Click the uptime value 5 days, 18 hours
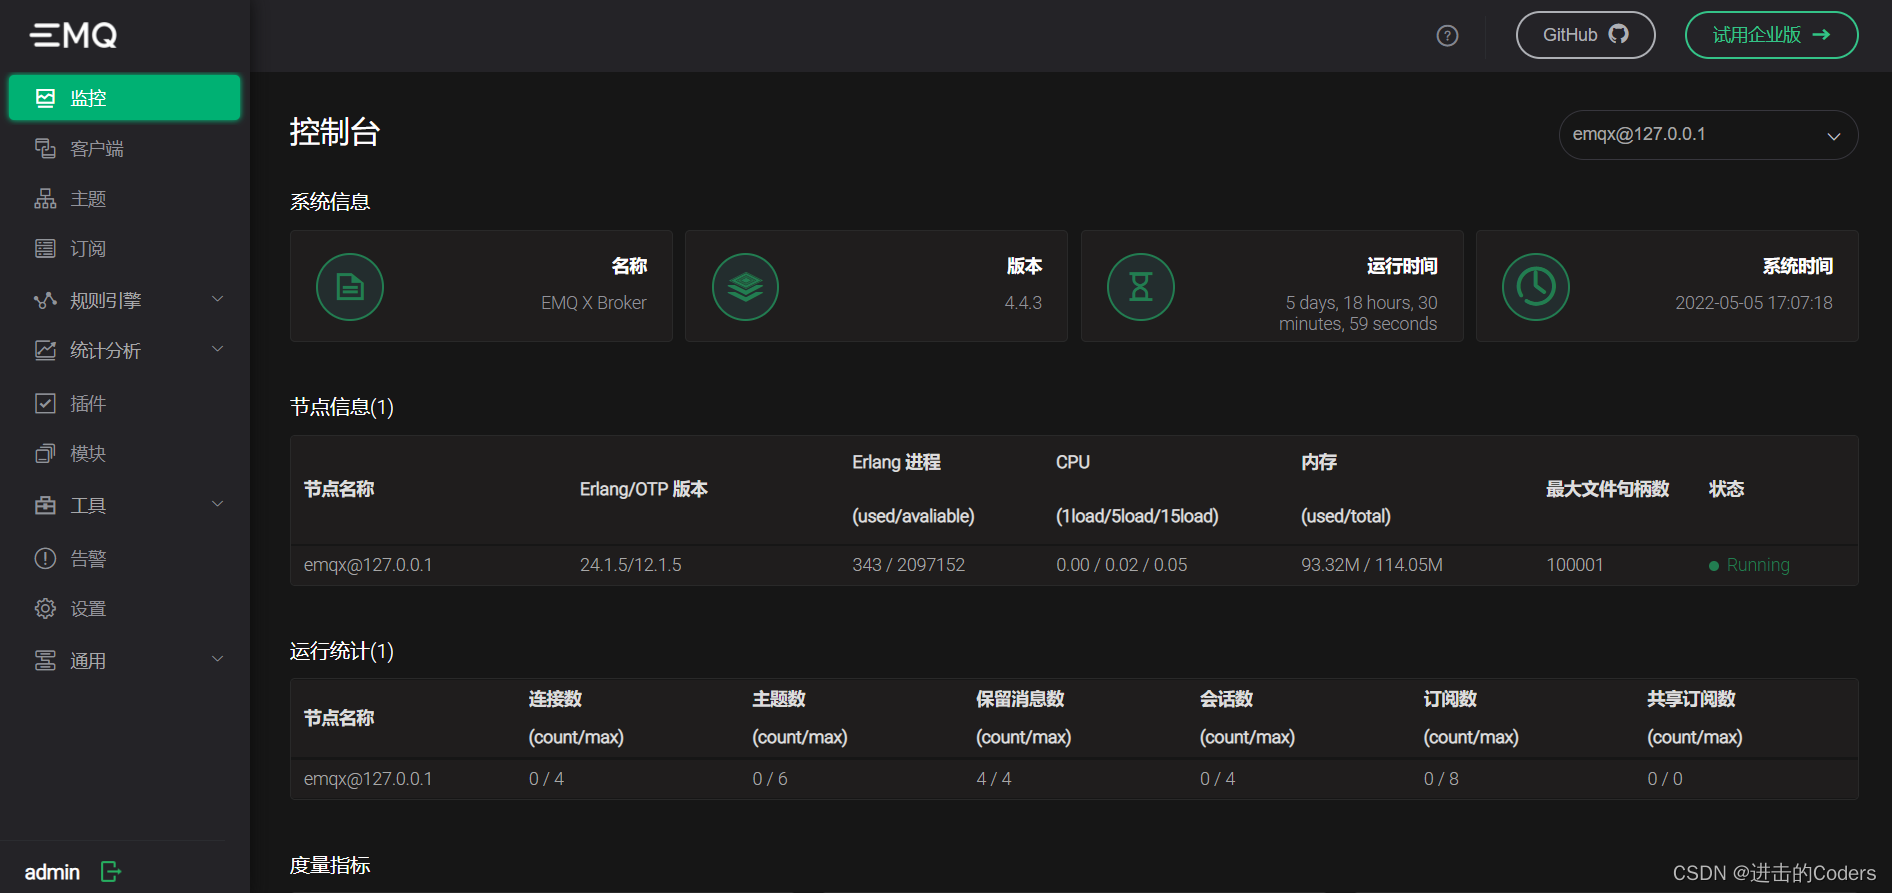Image resolution: width=1892 pixels, height=893 pixels. [1358, 313]
